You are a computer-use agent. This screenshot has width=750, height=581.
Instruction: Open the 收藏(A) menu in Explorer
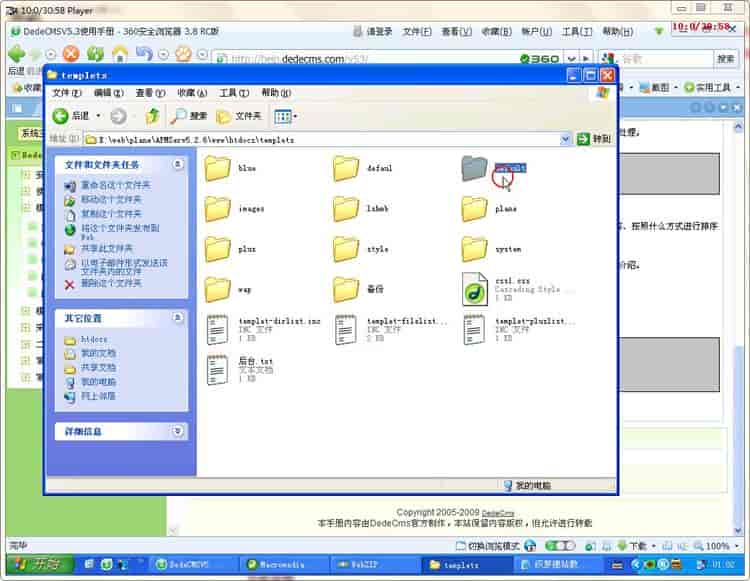pos(192,93)
